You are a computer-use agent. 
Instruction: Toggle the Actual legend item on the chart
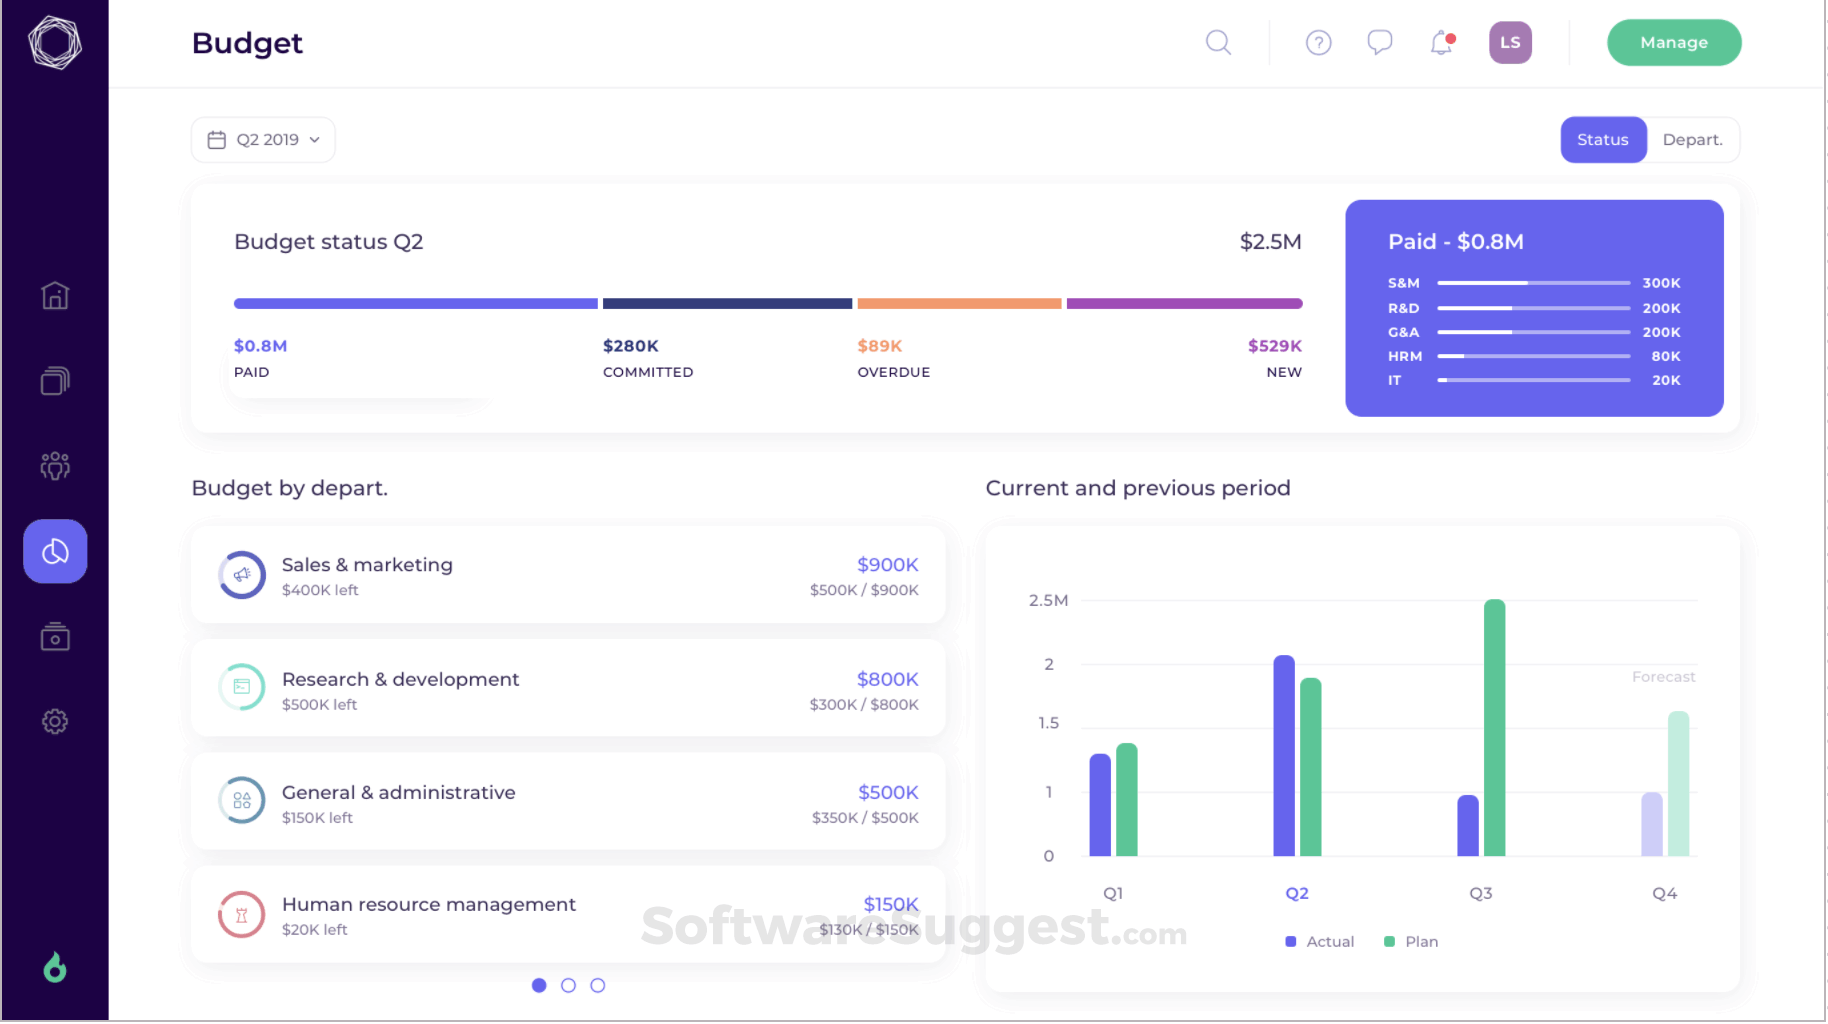pos(1318,941)
